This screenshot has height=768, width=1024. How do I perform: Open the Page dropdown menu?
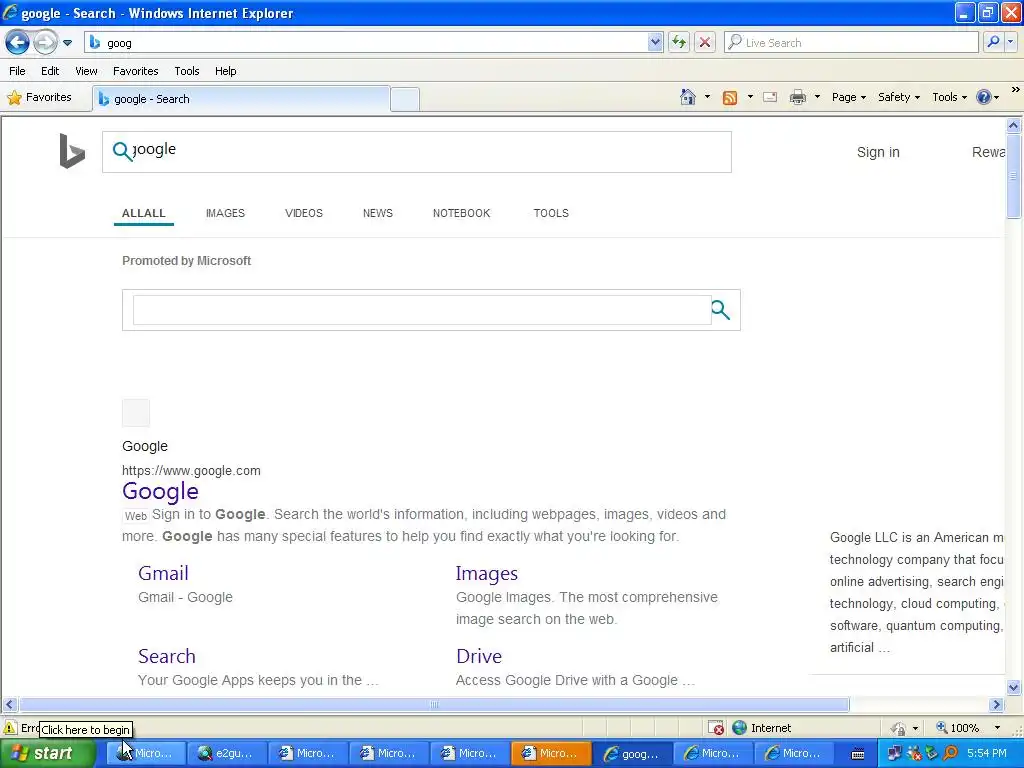coord(848,97)
